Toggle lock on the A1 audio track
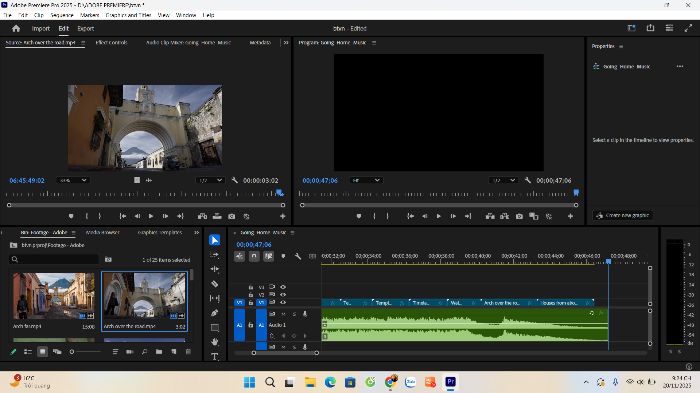This screenshot has height=393, width=700. 250,325
